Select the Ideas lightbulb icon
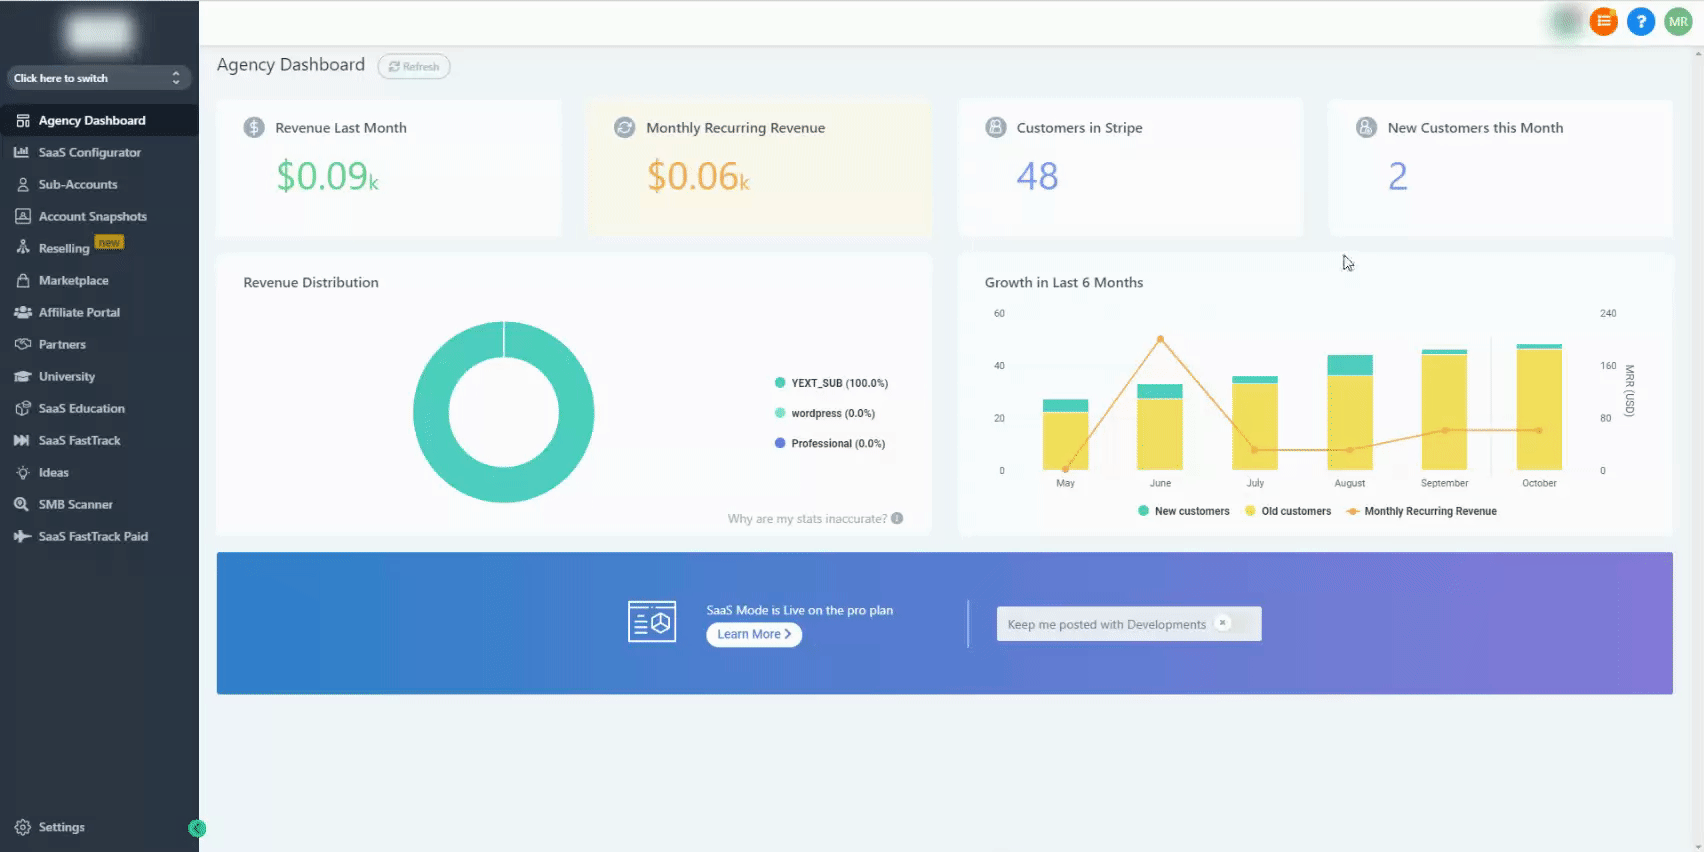The height and width of the screenshot is (852, 1704). coord(22,472)
